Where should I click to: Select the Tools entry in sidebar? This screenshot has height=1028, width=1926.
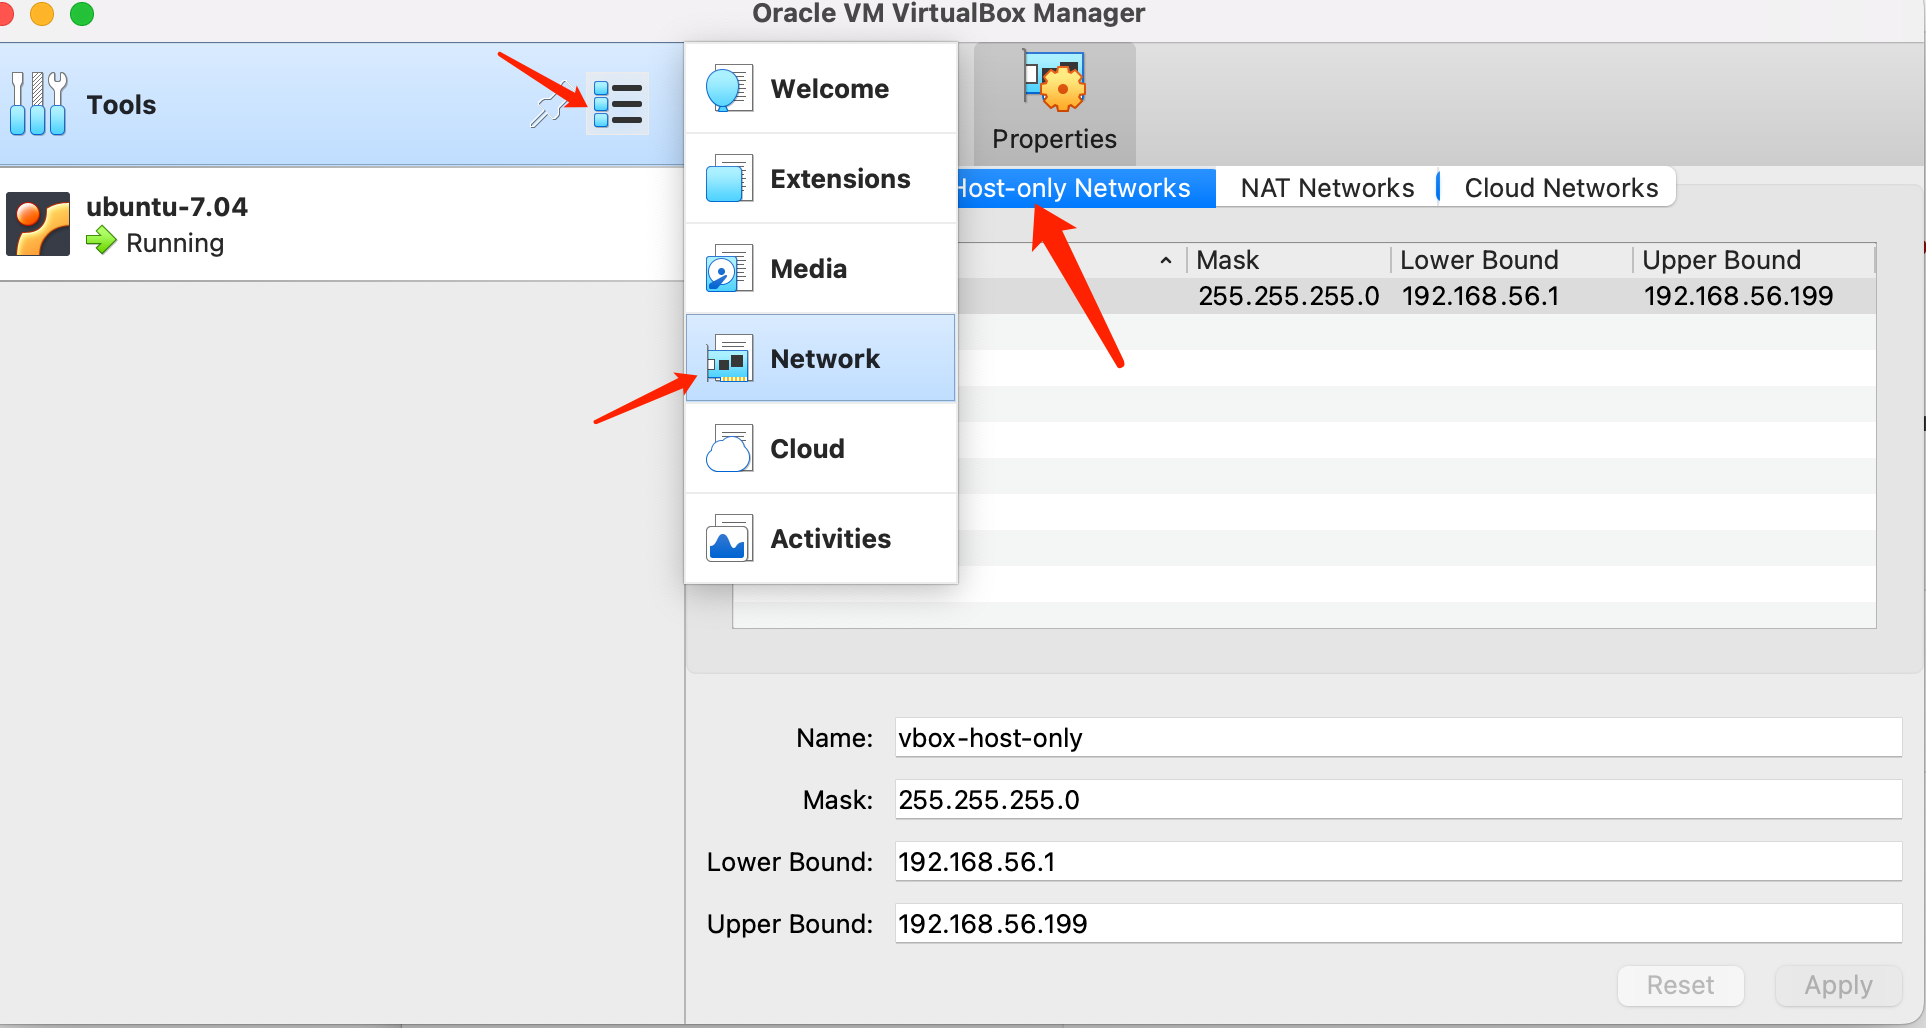[x=340, y=104]
